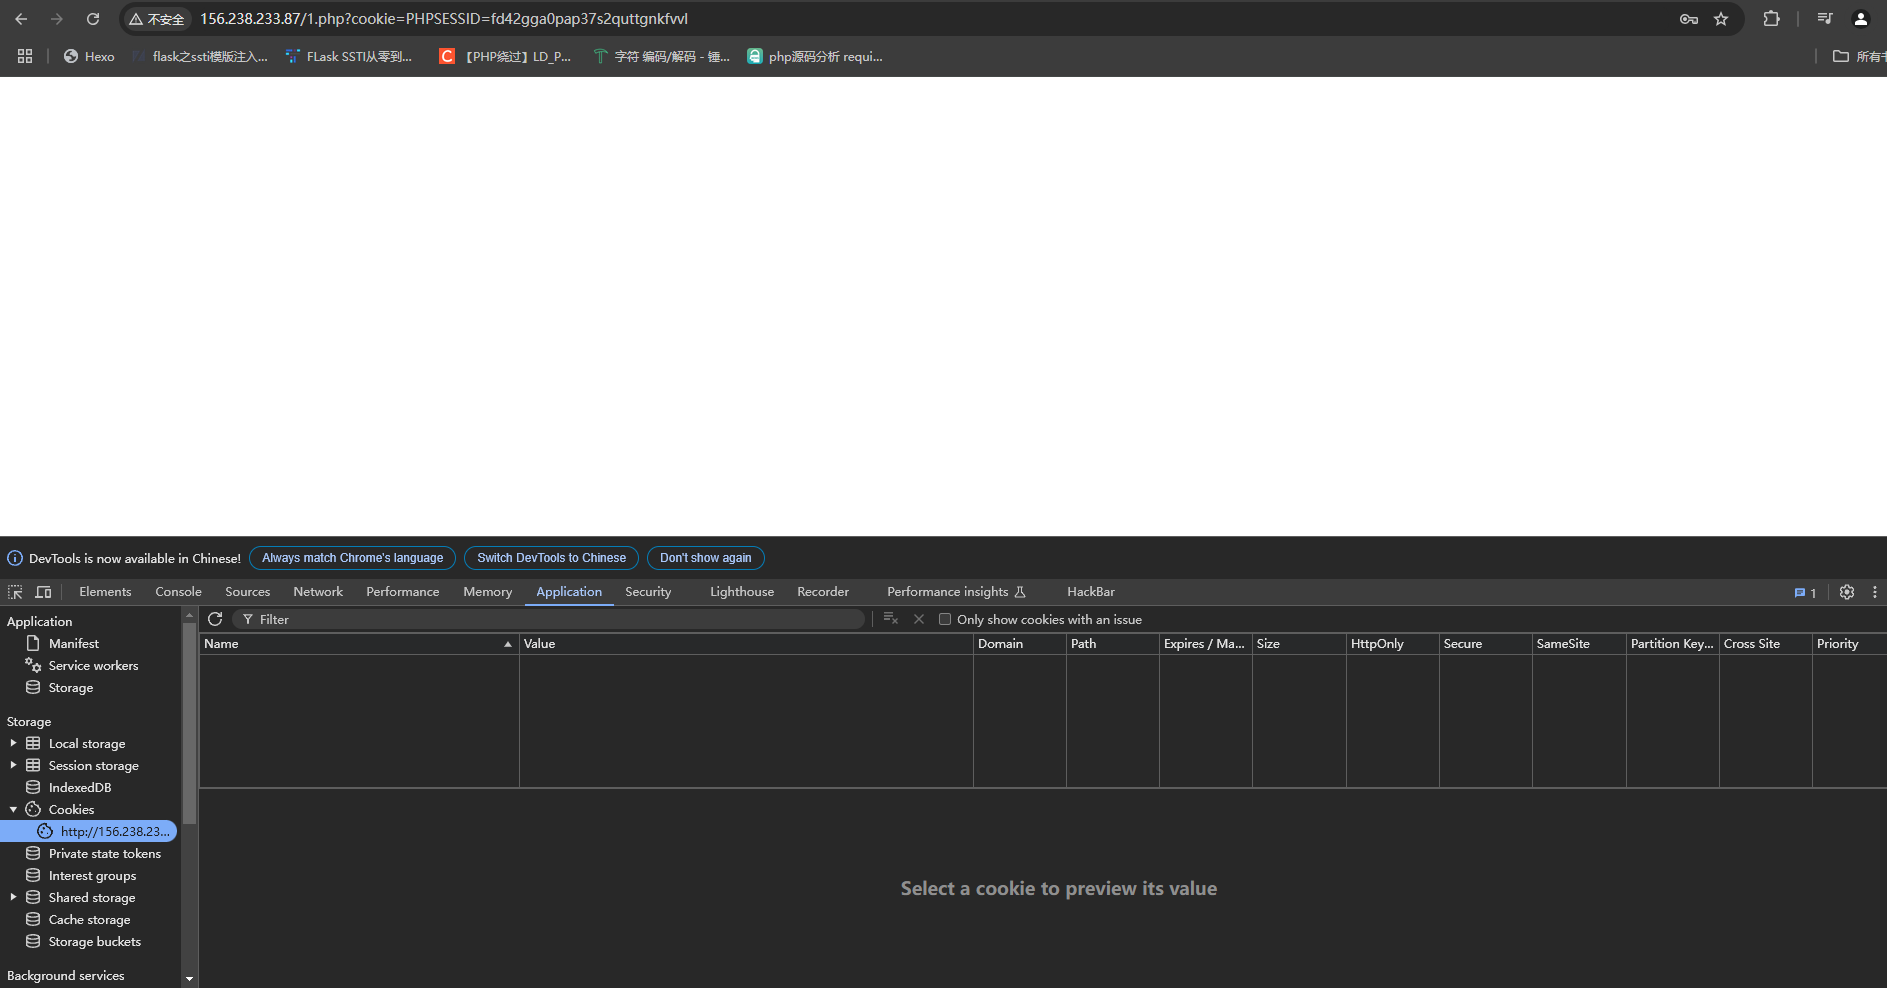Open DevTools settings gear
1887x988 pixels.
pos(1846,592)
